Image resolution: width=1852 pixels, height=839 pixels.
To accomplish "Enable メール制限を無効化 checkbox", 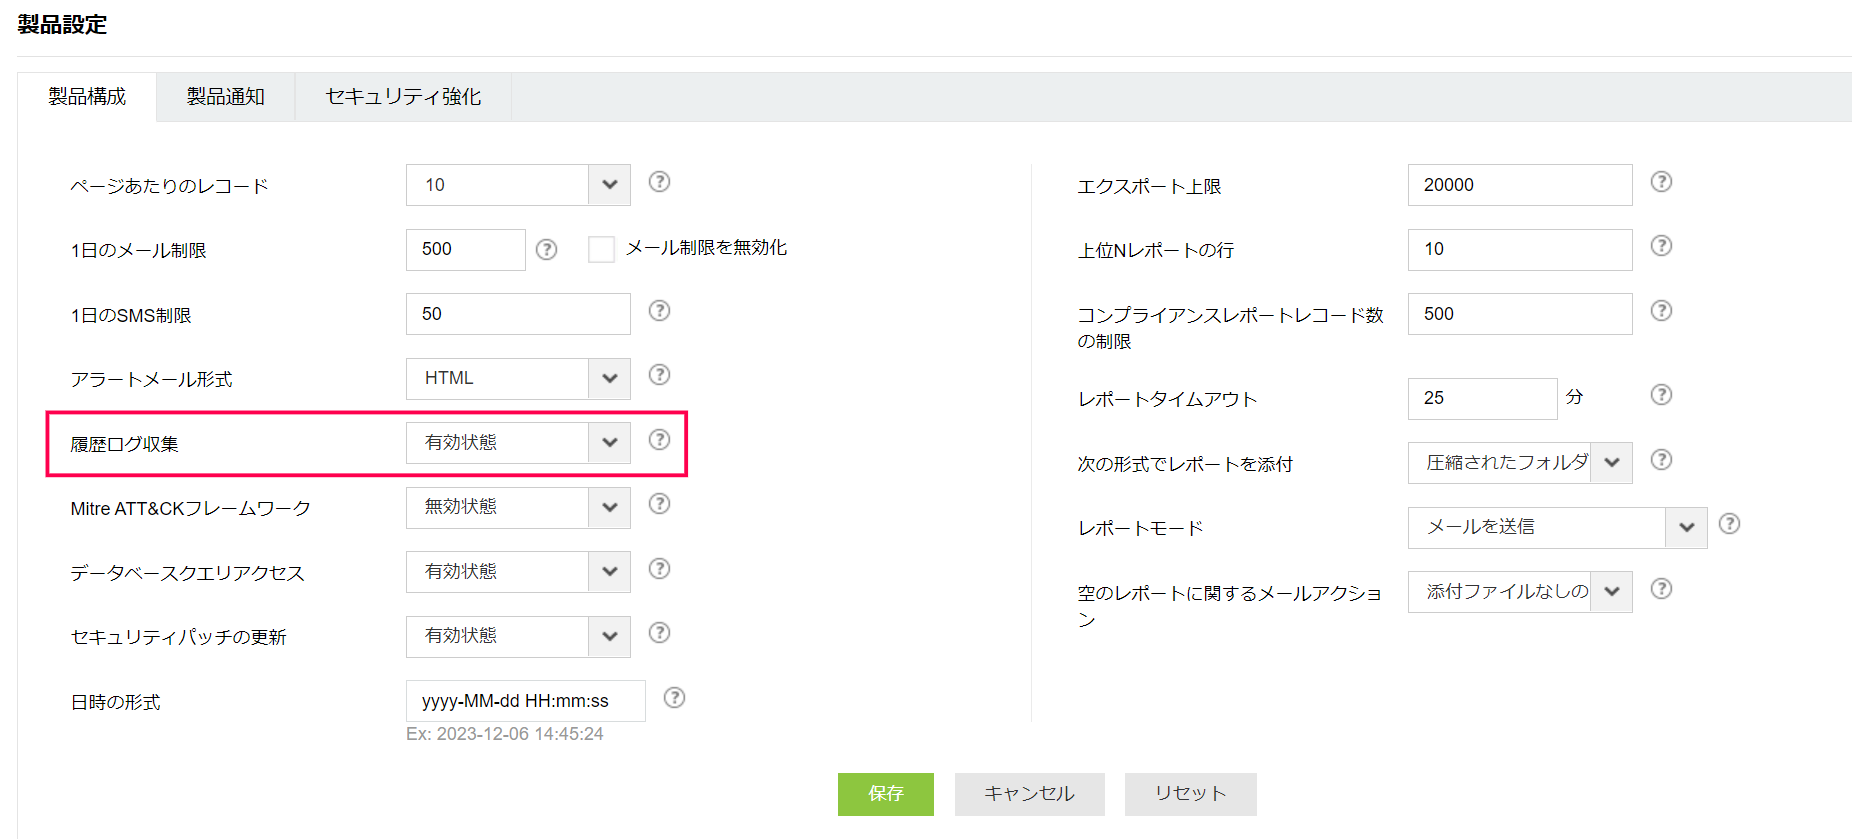I will click(x=601, y=250).
